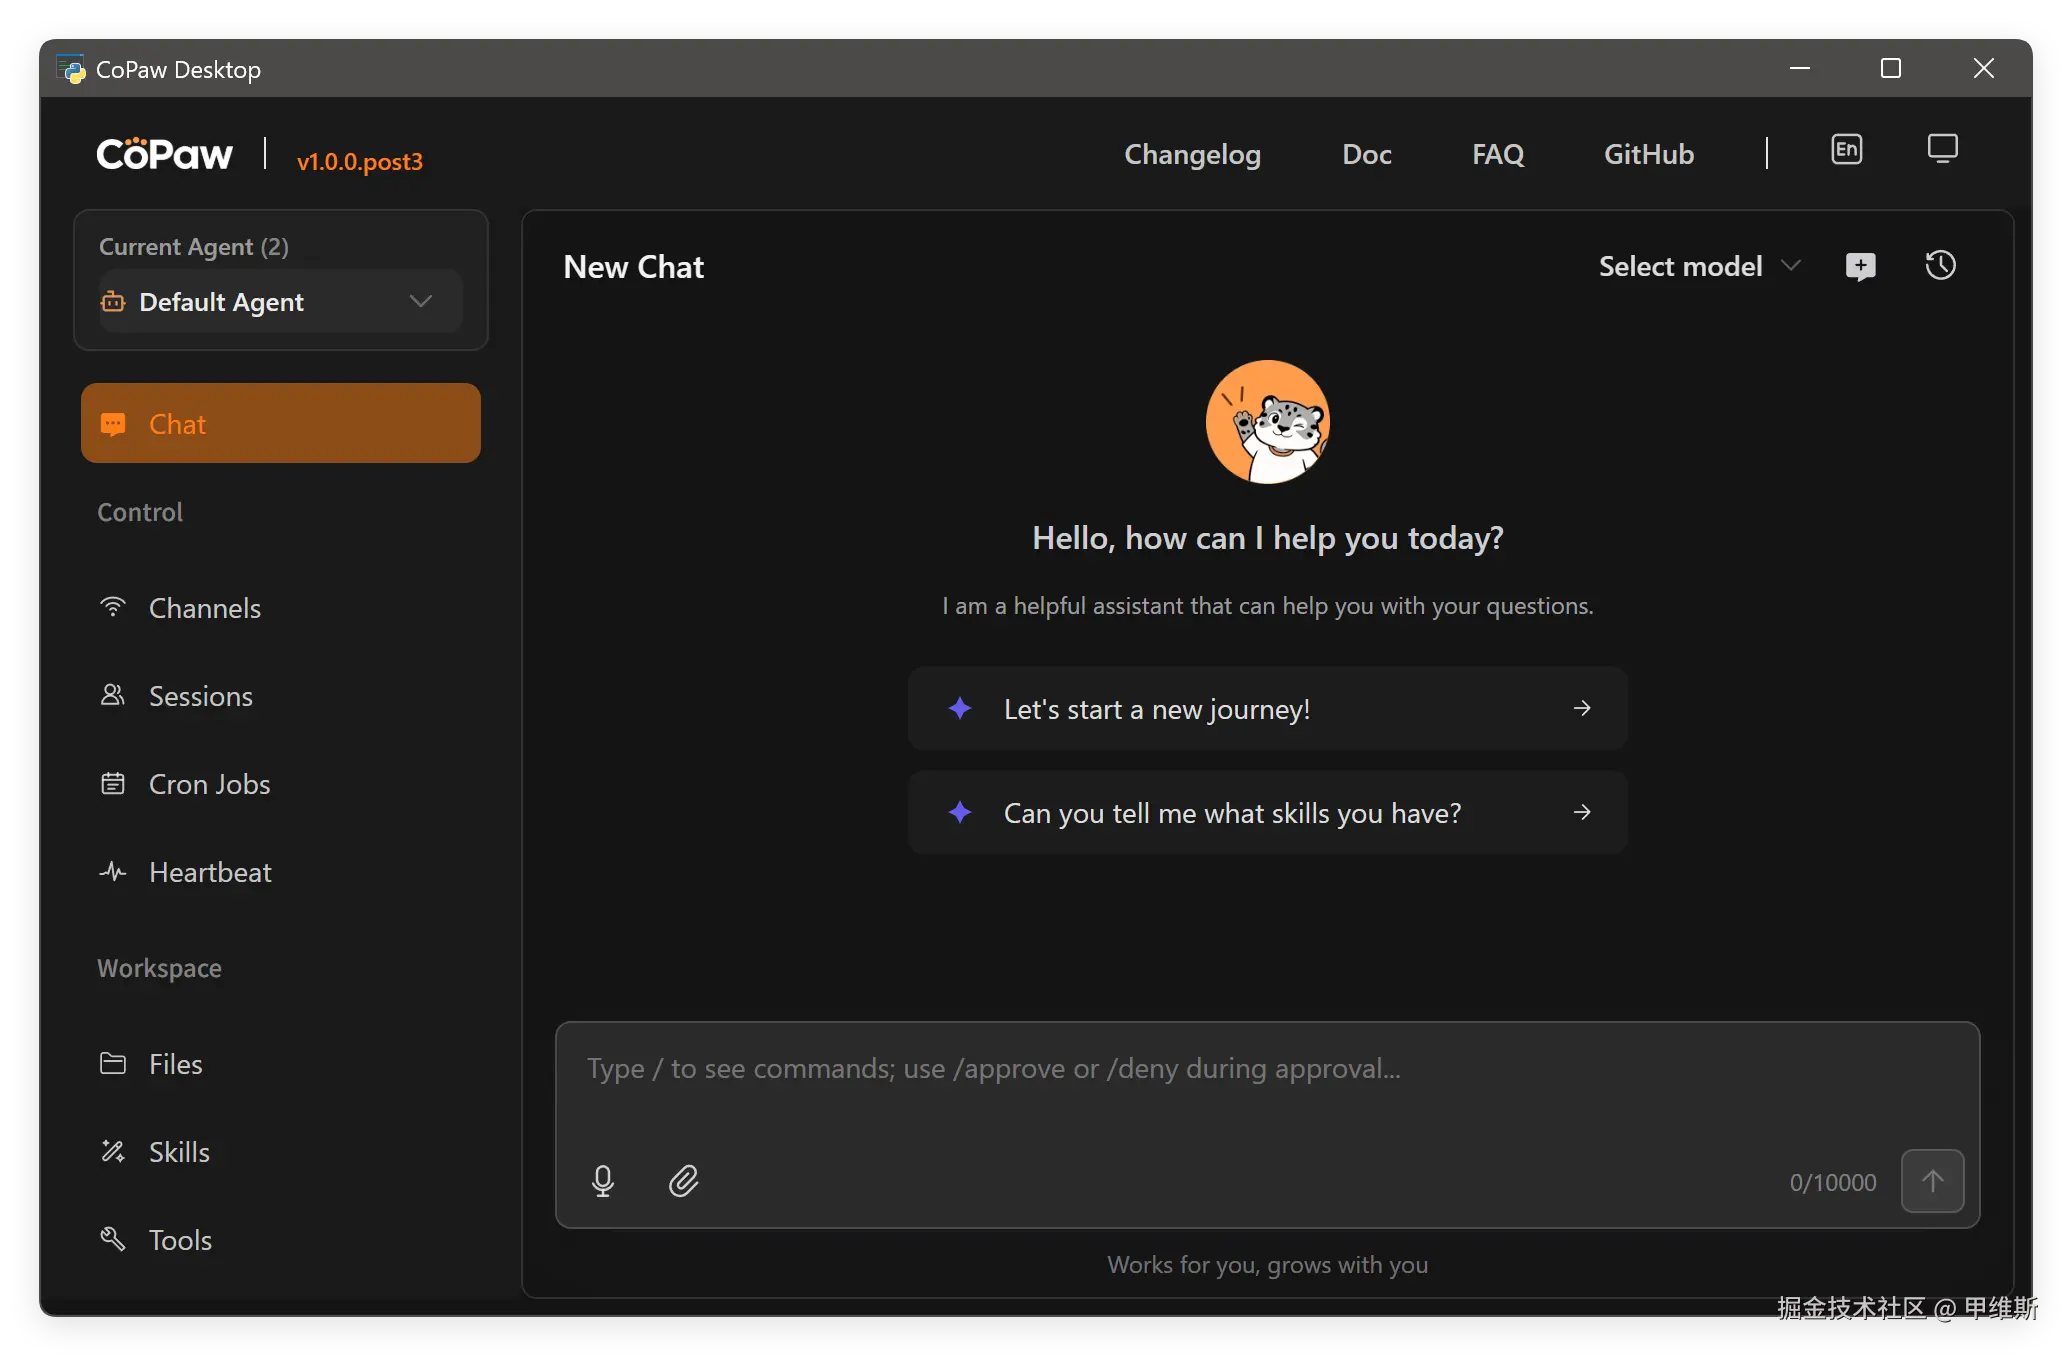Open Tools in the sidebar
The image size is (2072, 1356).
pyautogui.click(x=180, y=1240)
